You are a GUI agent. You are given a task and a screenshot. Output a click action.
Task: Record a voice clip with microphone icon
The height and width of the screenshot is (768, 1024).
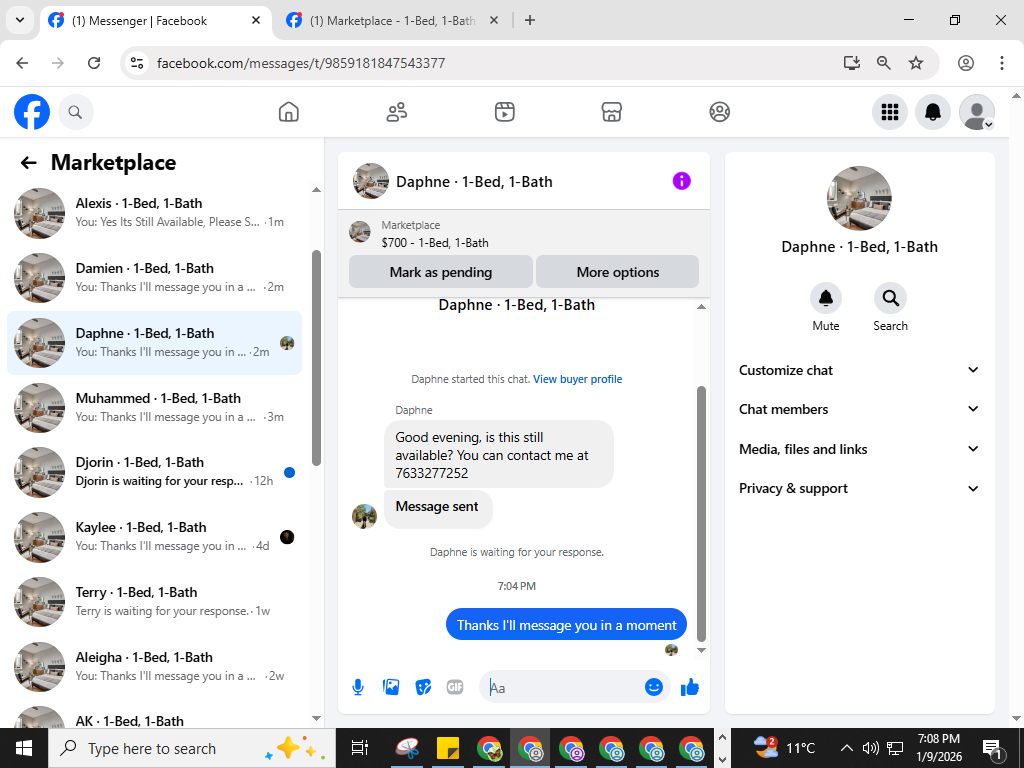coord(358,687)
